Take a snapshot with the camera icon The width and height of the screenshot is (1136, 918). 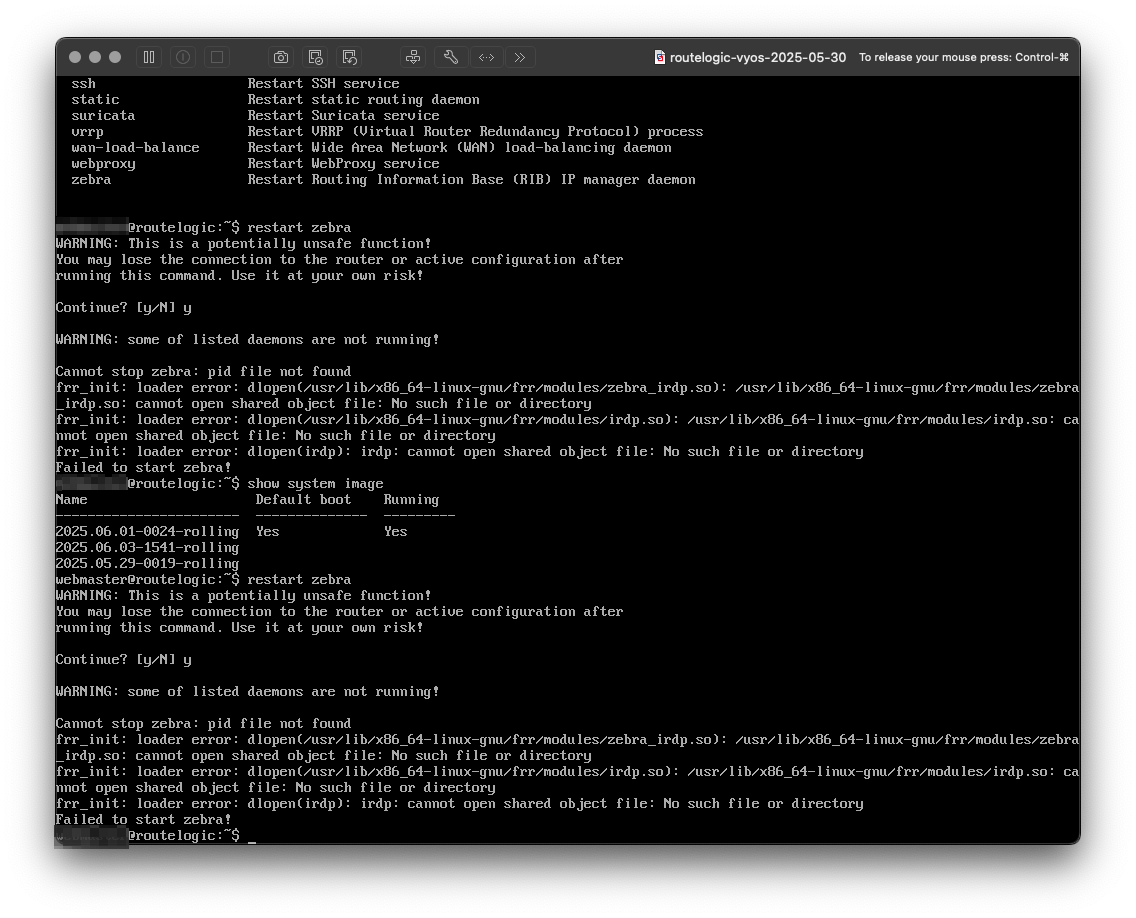[281, 57]
